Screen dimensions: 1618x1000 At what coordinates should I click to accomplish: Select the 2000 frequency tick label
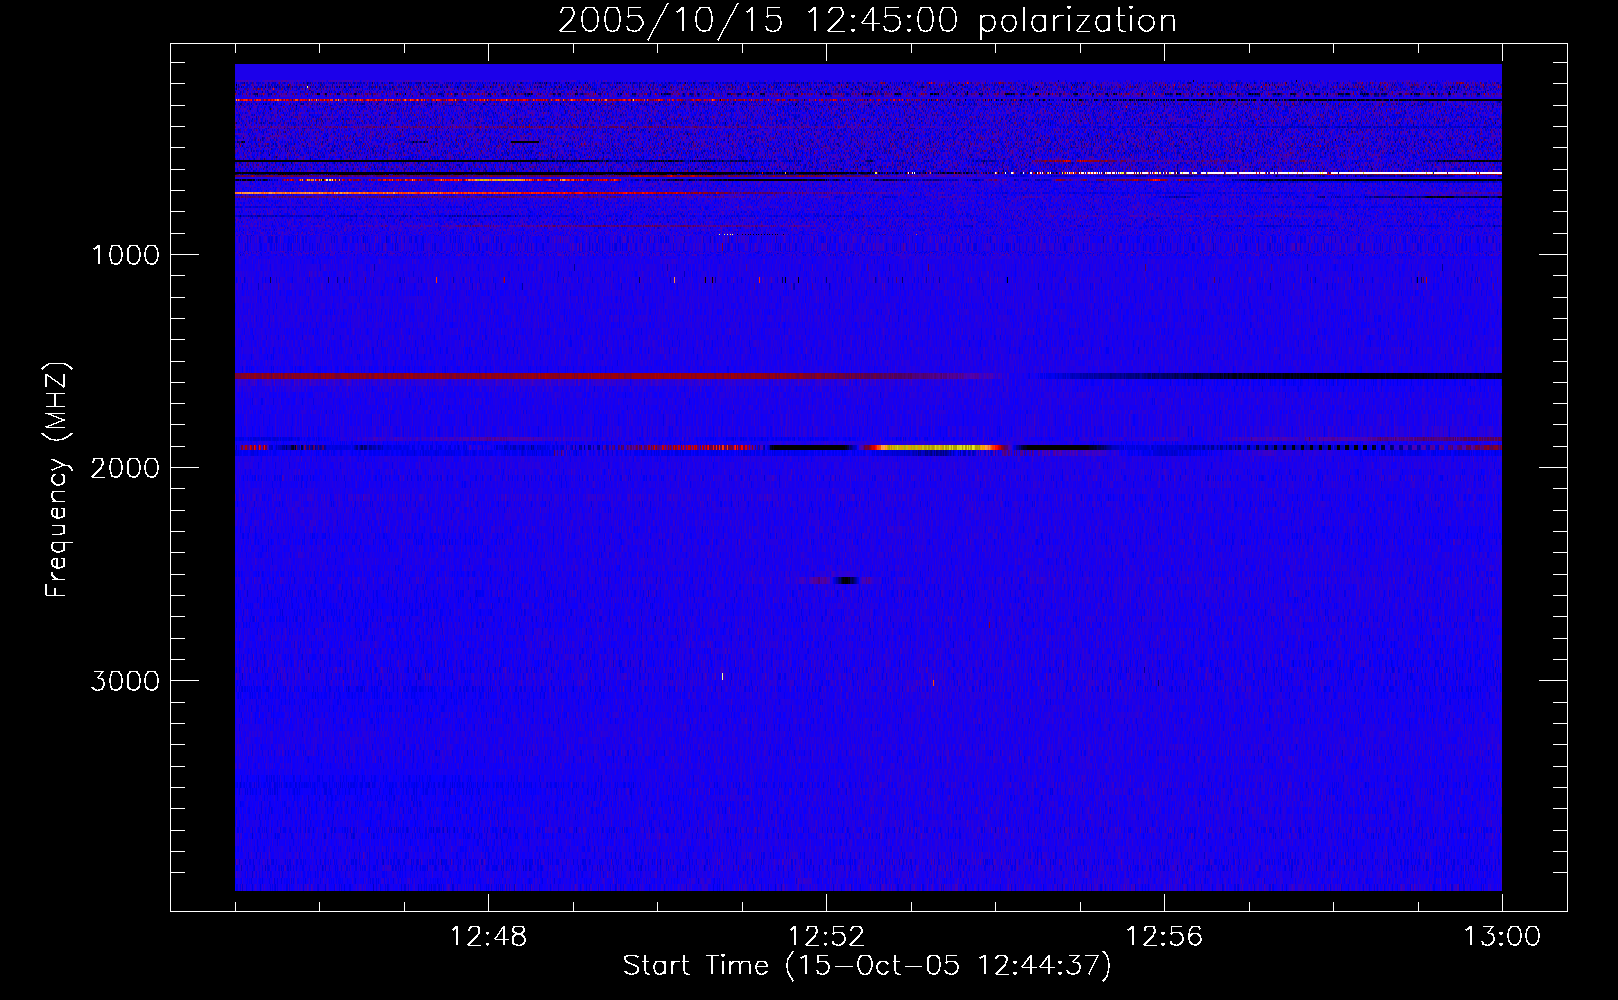125,468
